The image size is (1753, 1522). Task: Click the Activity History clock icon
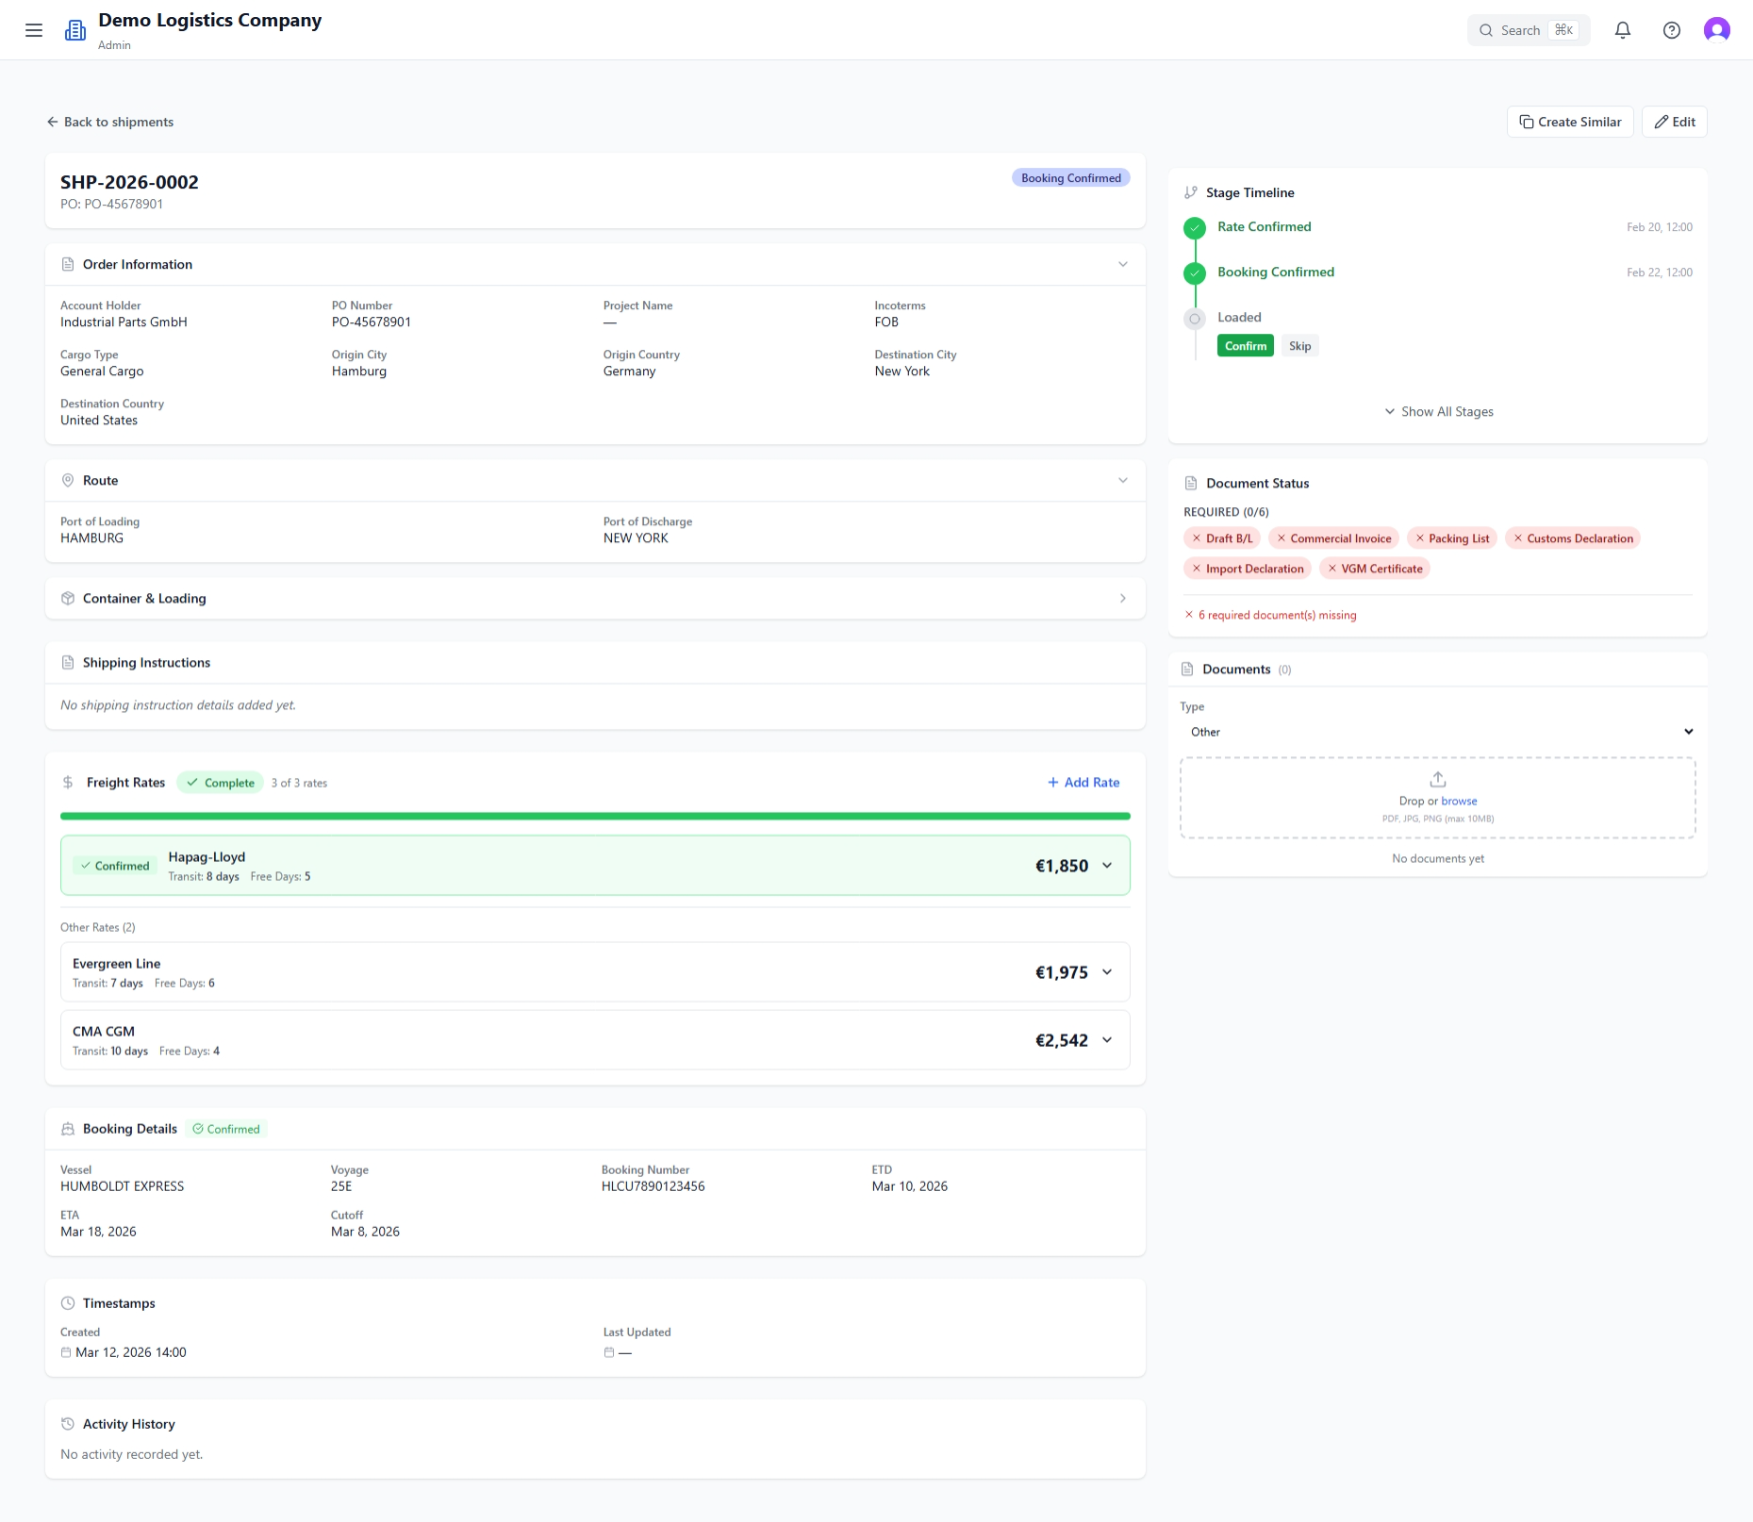point(68,1424)
